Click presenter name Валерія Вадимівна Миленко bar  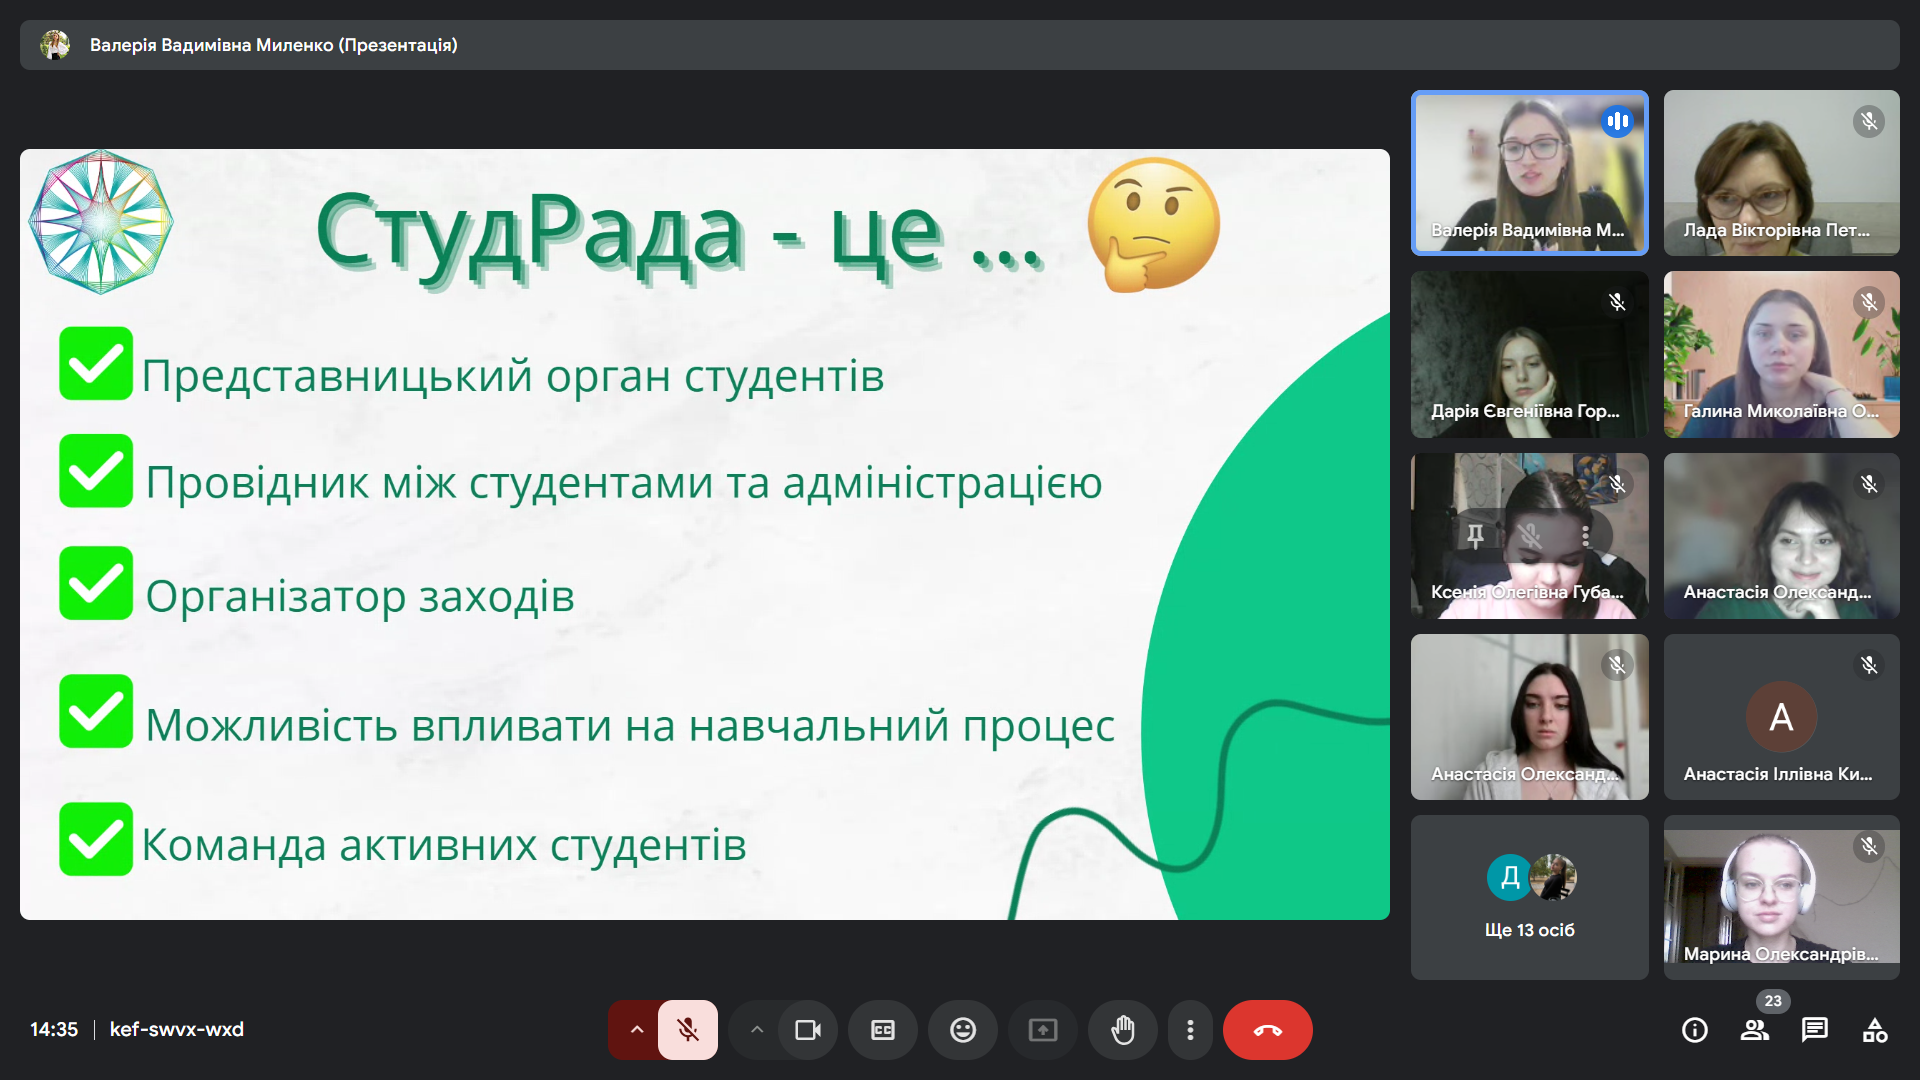[x=273, y=45]
